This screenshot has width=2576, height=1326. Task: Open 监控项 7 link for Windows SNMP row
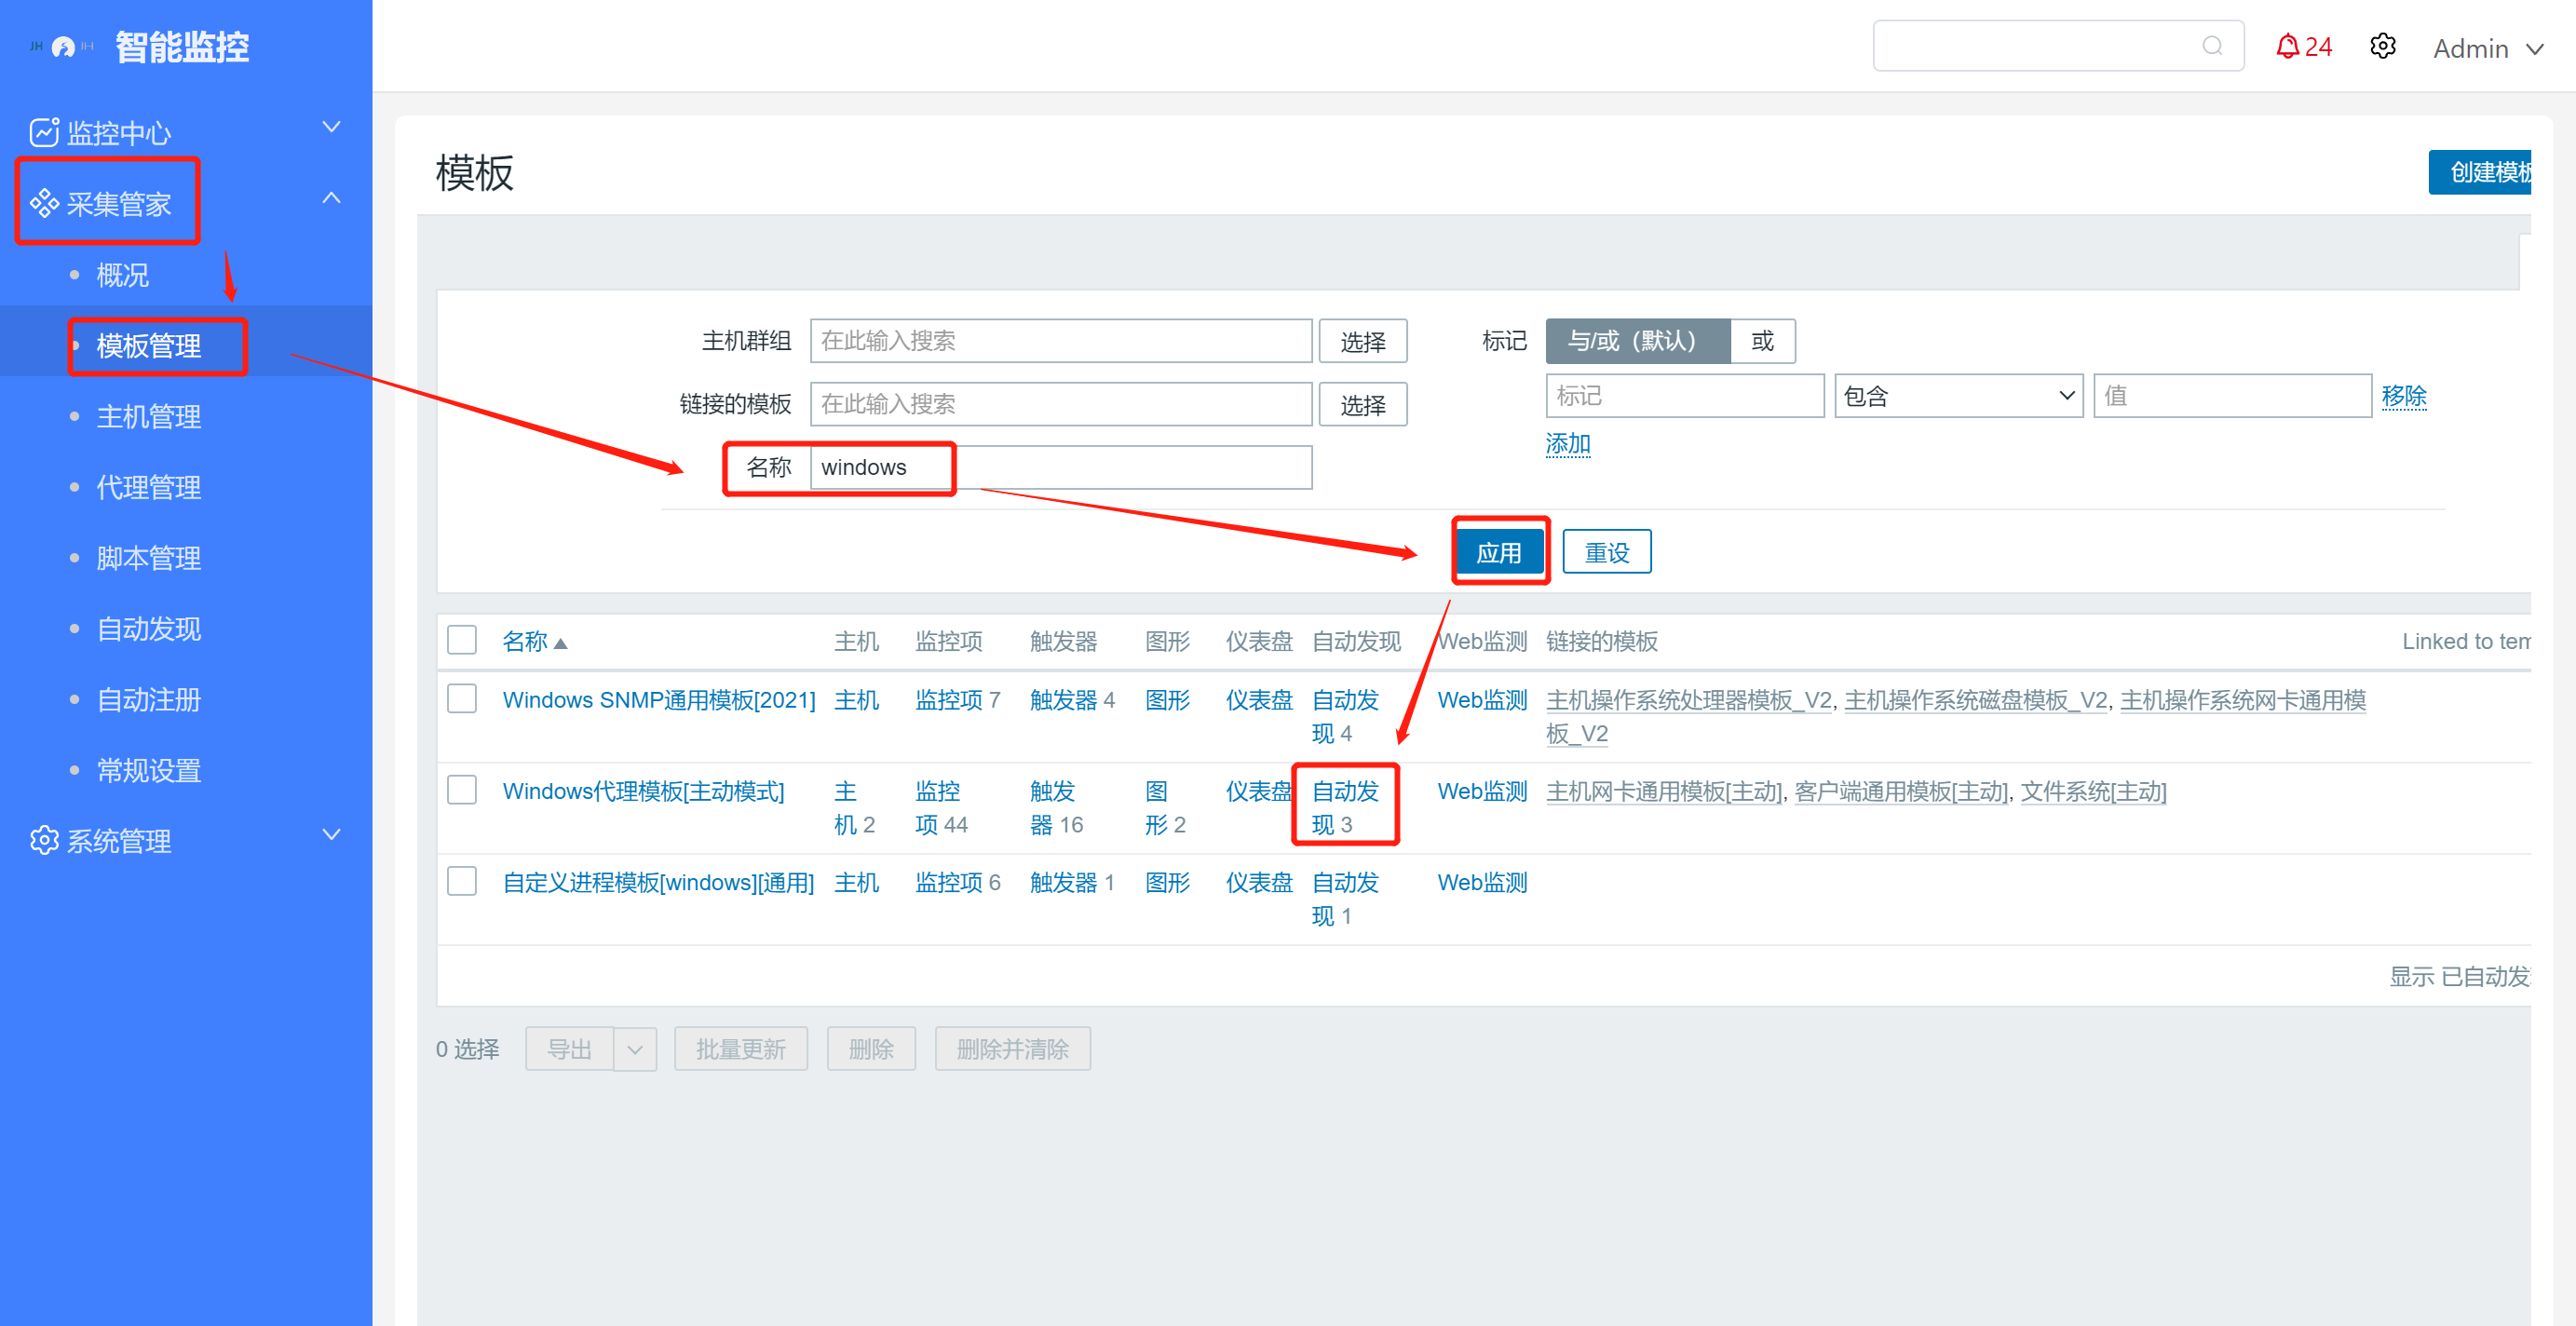956,699
